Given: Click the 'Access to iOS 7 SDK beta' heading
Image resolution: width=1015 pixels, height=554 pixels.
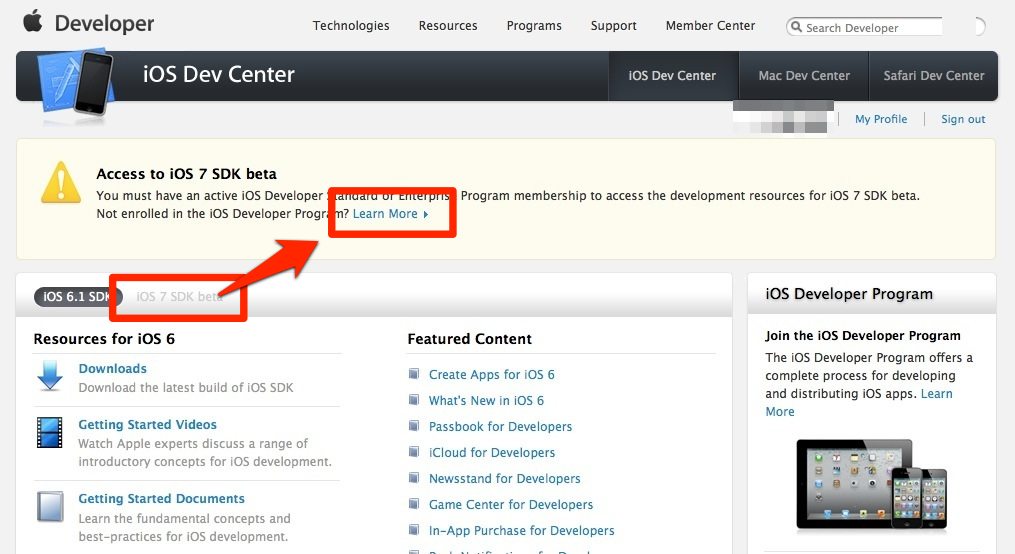Looking at the screenshot, I should [186, 173].
